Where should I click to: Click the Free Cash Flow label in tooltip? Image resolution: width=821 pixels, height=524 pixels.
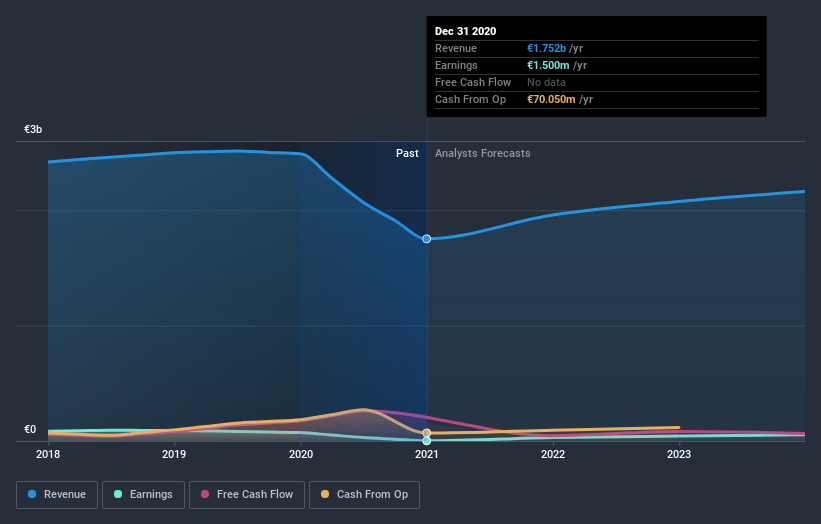(473, 82)
